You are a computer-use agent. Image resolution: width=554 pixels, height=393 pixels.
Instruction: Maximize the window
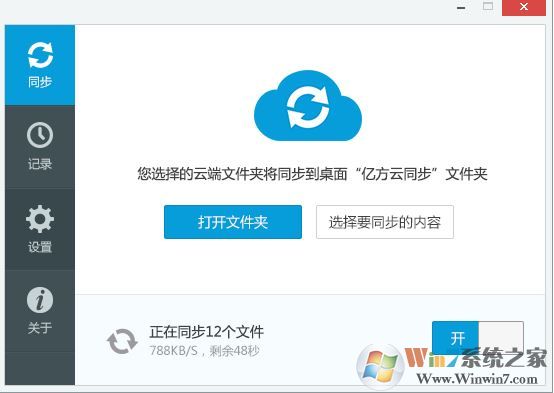(488, 6)
